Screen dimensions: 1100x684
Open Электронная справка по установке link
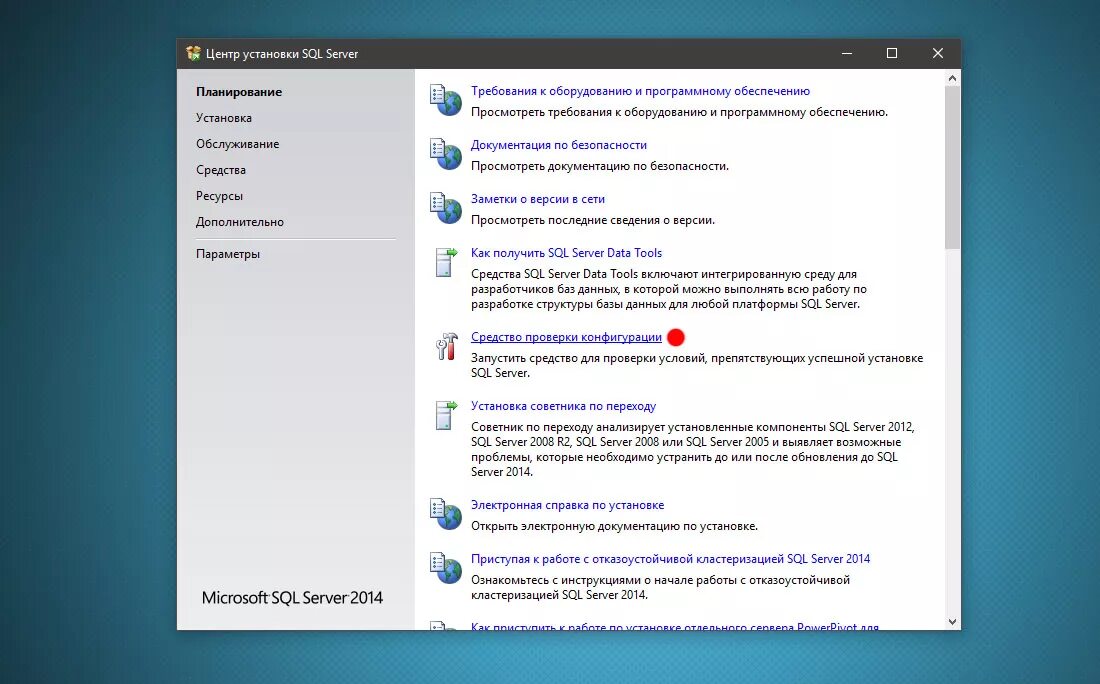click(x=567, y=505)
